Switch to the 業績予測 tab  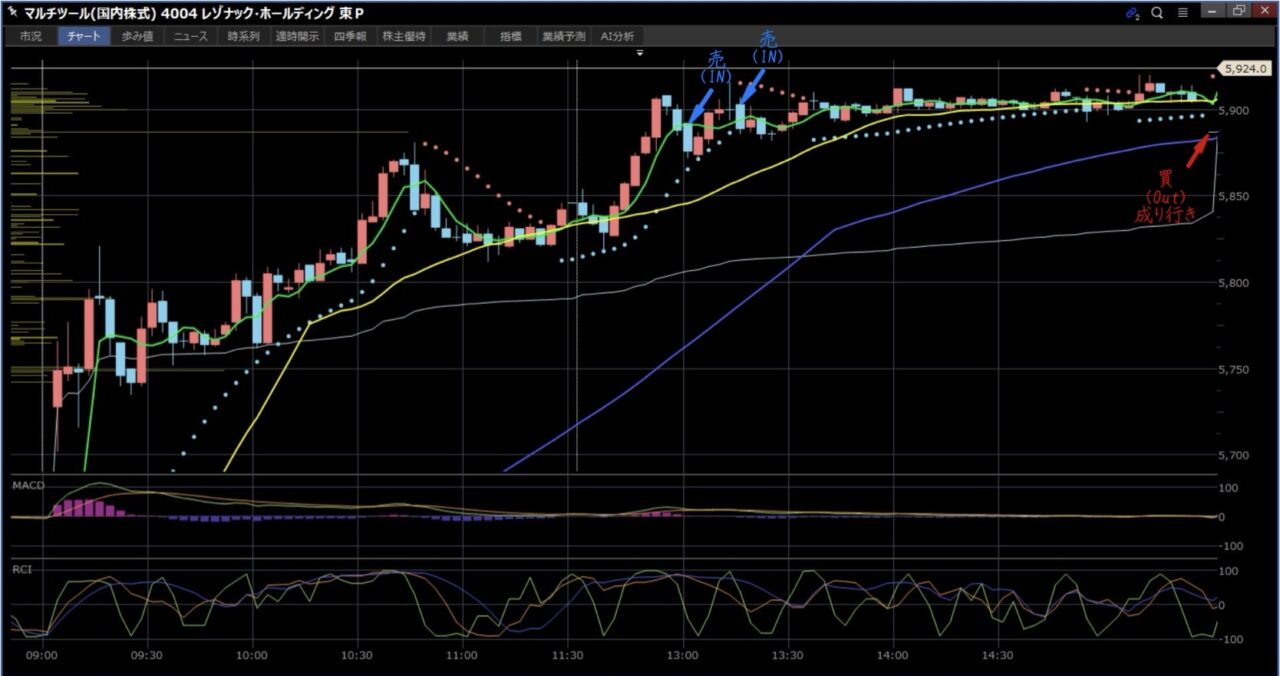(x=563, y=36)
